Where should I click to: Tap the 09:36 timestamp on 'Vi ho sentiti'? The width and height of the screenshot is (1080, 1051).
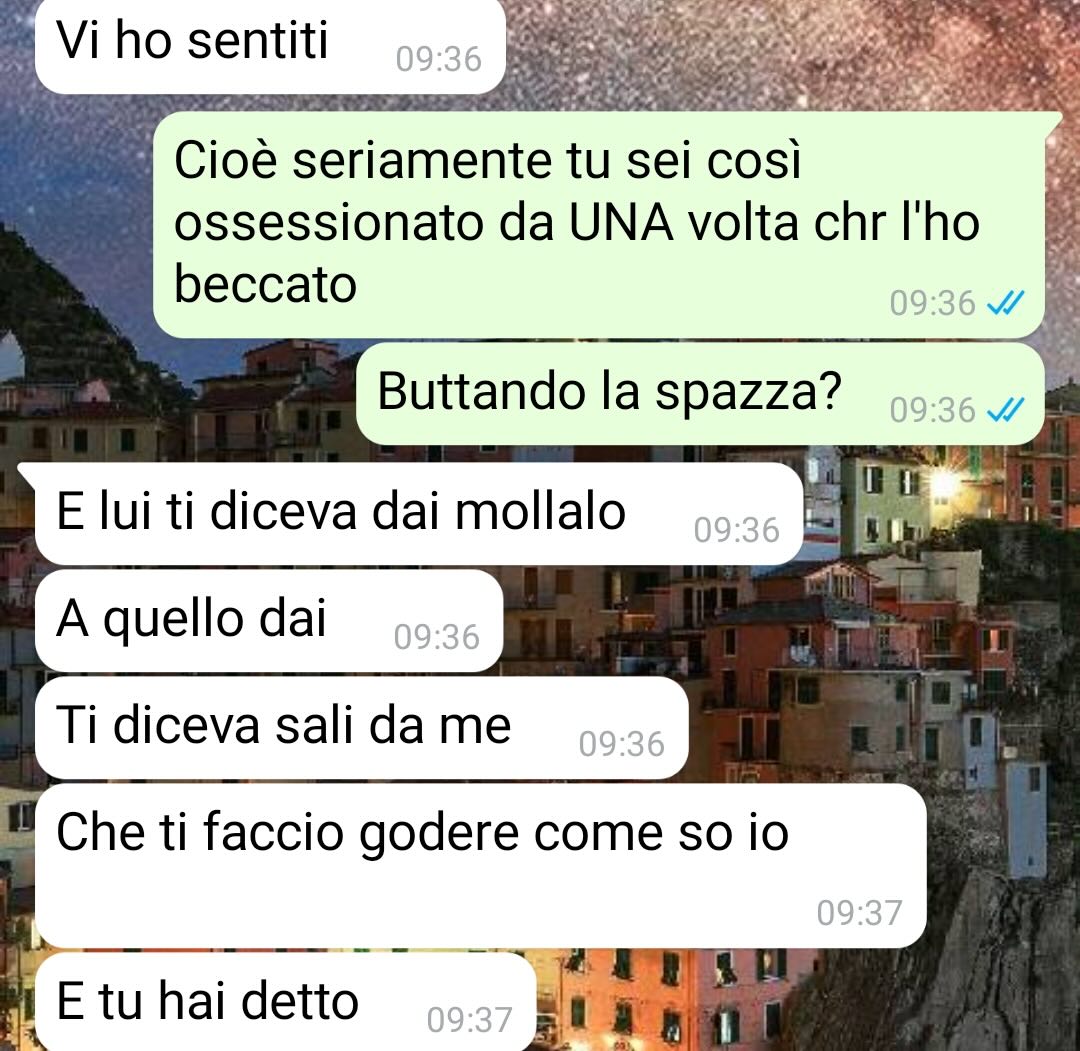pyautogui.click(x=438, y=59)
